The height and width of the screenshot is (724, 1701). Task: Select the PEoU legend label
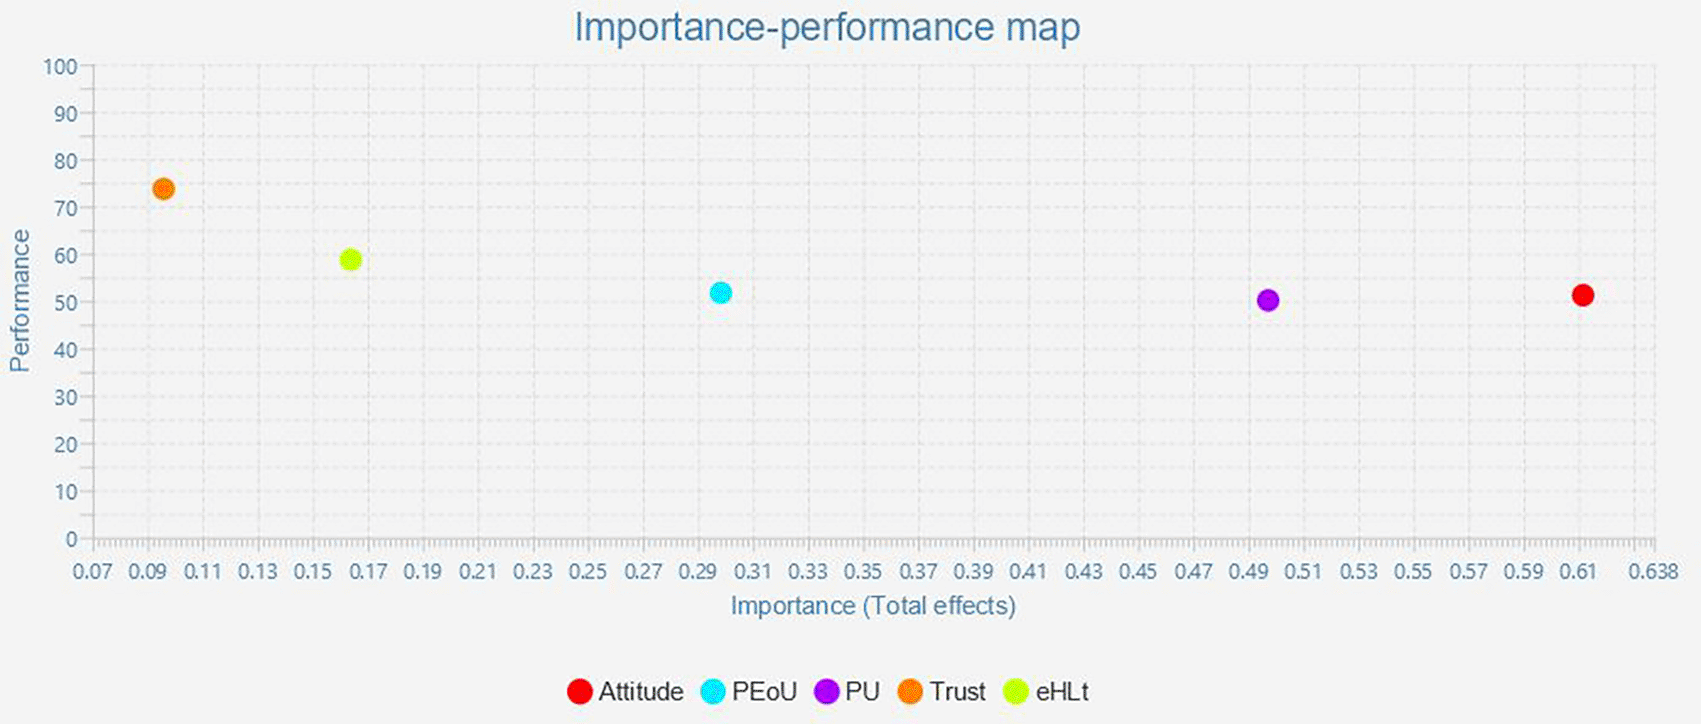(764, 691)
